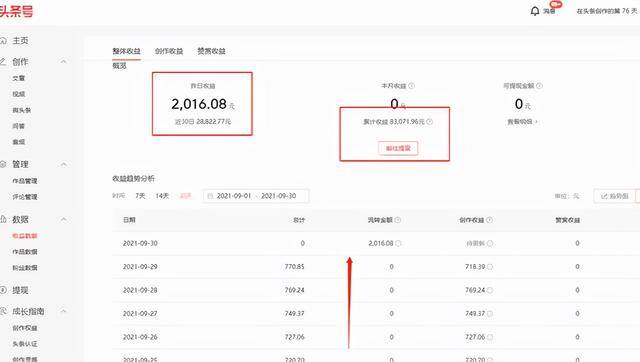Click the pencil icon beside 创作
This screenshot has width=640, height=362.
click(3, 62)
